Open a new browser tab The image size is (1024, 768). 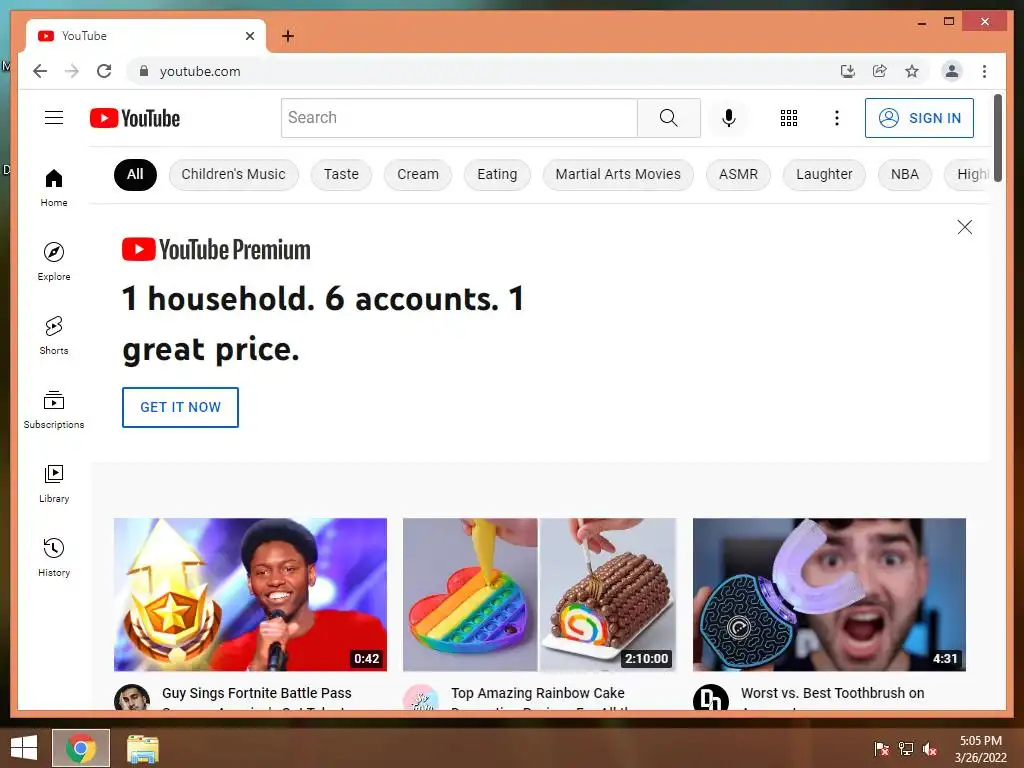tap(287, 36)
